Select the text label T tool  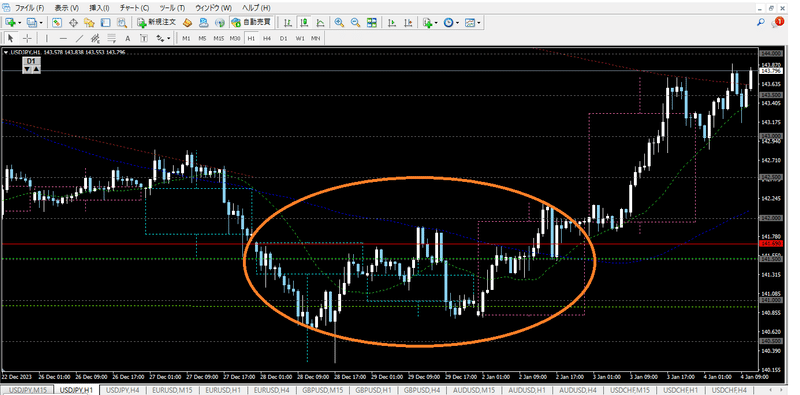pyautogui.click(x=144, y=38)
